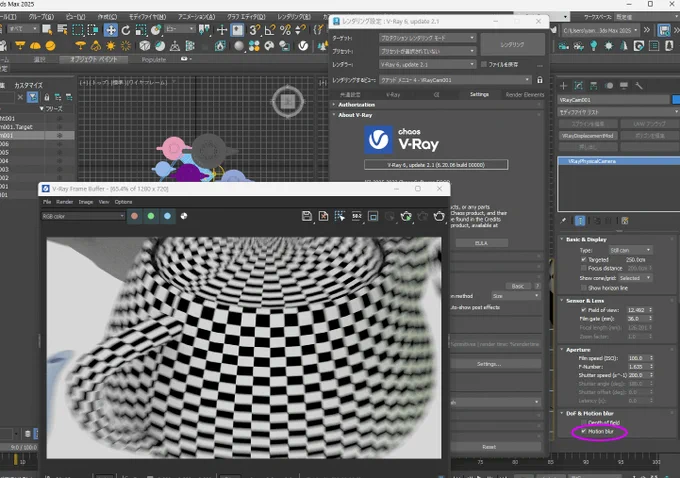Click the round V-Ray logo toolbar icon
Viewport: 680px width, 478px height.
click(303, 46)
